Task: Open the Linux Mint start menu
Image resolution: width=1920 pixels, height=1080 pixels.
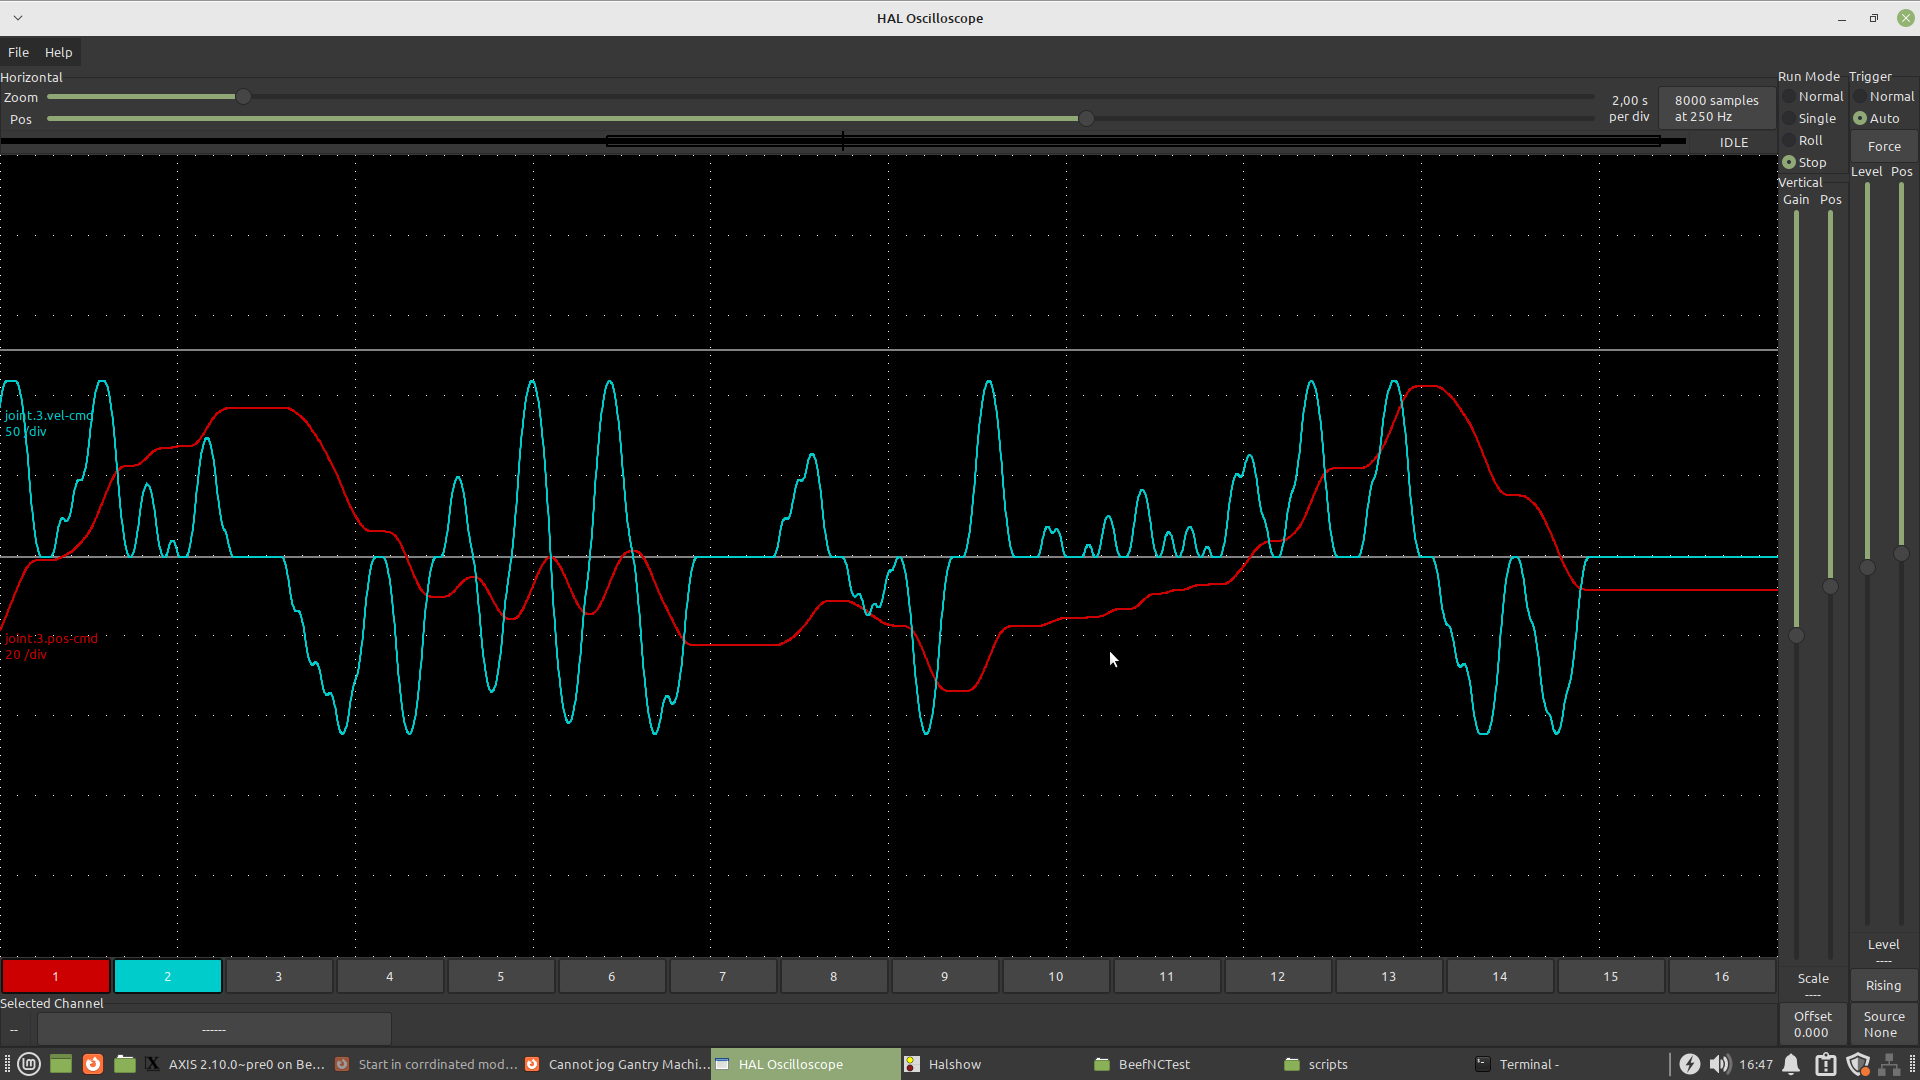Action: pyautogui.click(x=29, y=1064)
